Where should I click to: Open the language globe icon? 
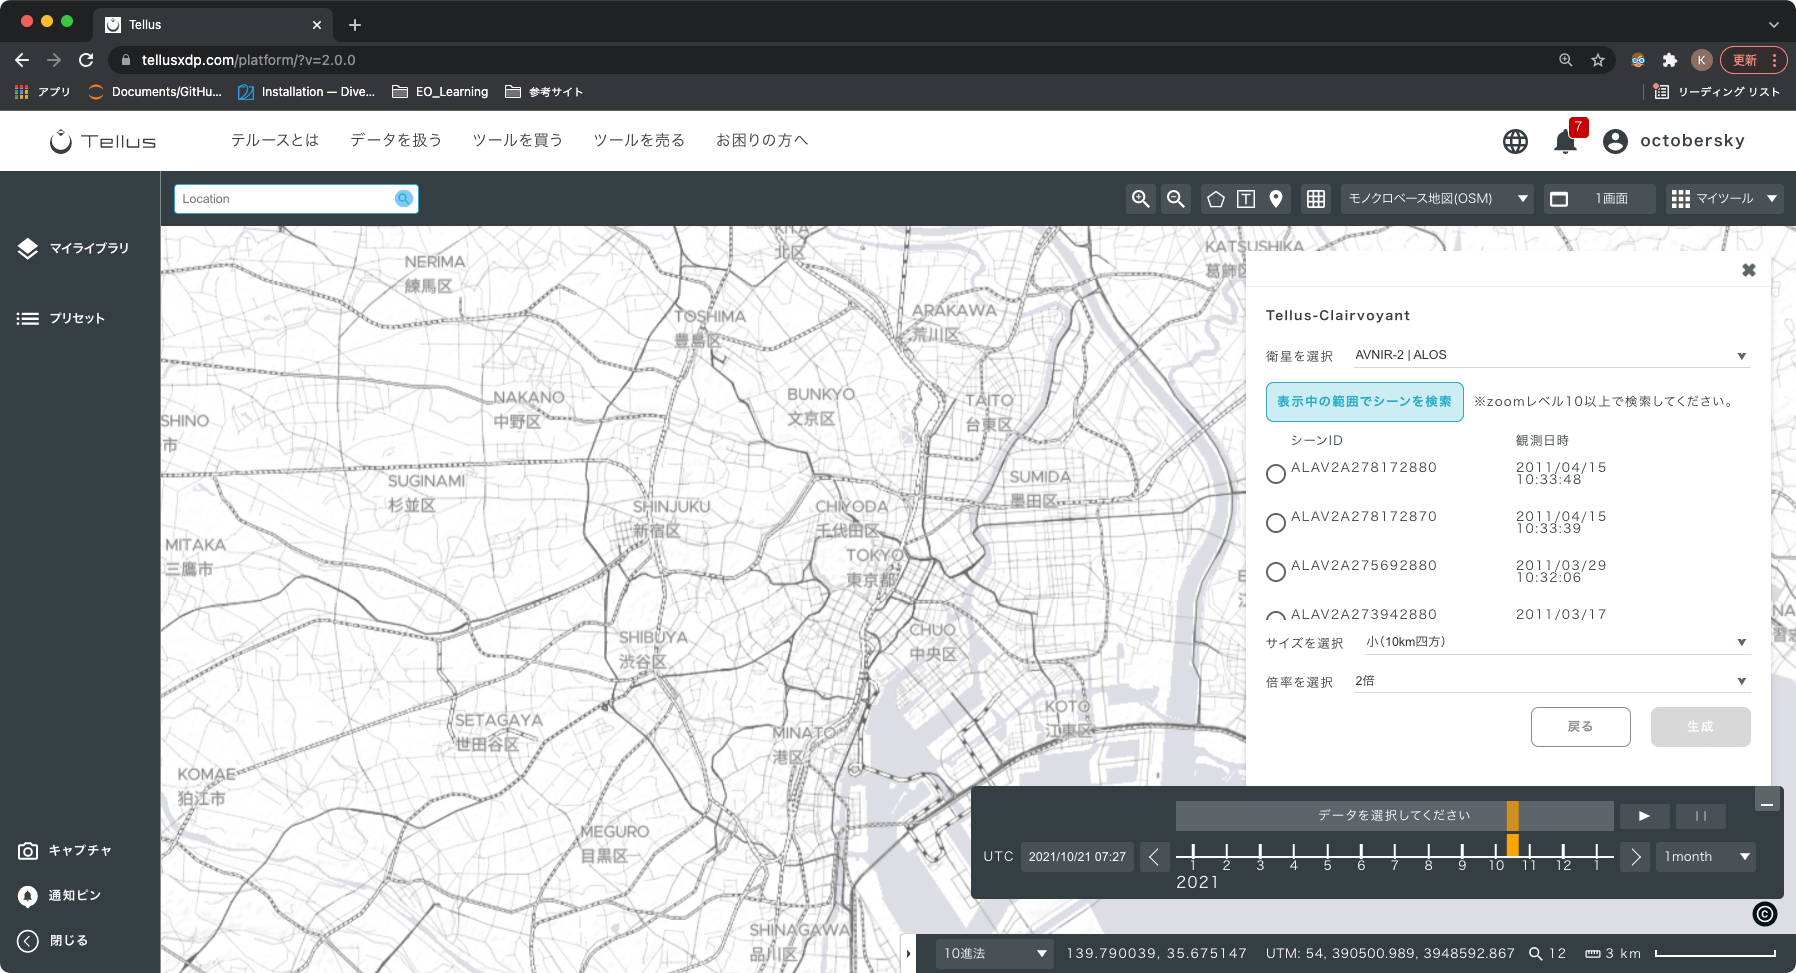pyautogui.click(x=1515, y=141)
